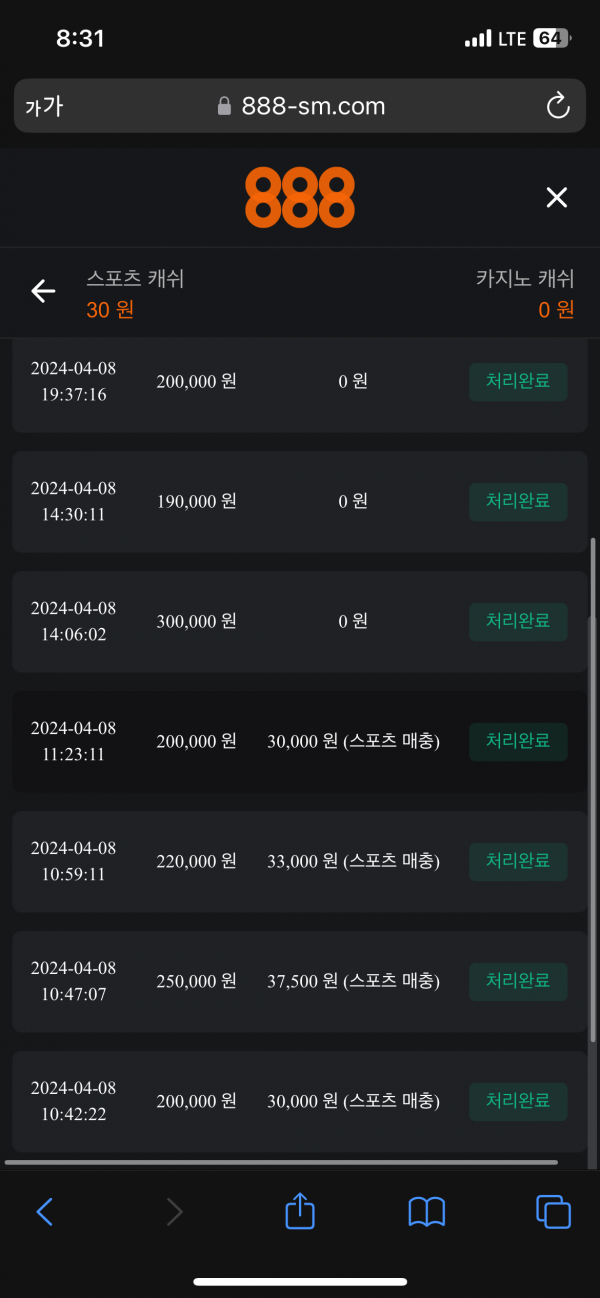Select the 스포츠 캐쉬 balance

(134, 294)
